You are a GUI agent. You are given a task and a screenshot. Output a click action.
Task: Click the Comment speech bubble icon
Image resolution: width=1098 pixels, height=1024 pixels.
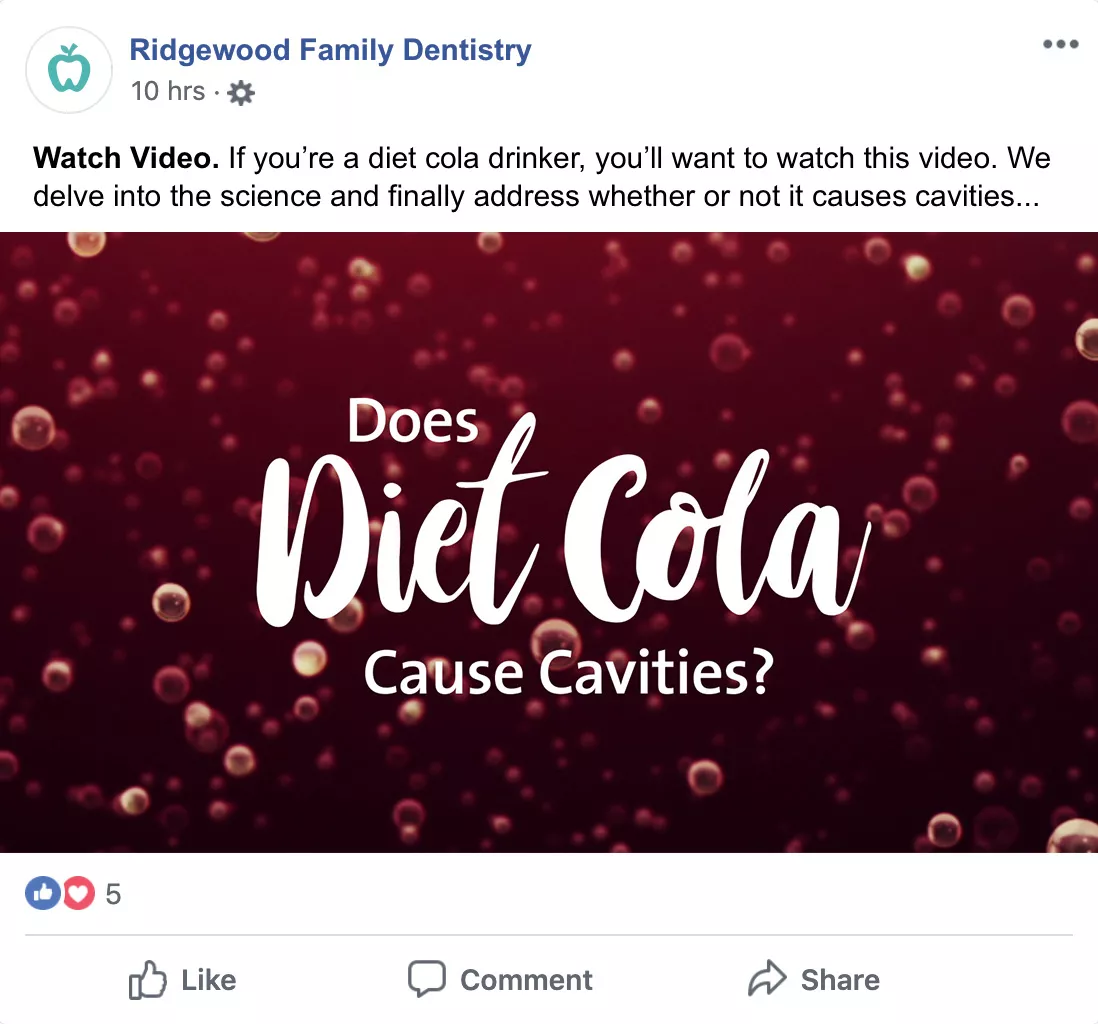(x=426, y=978)
